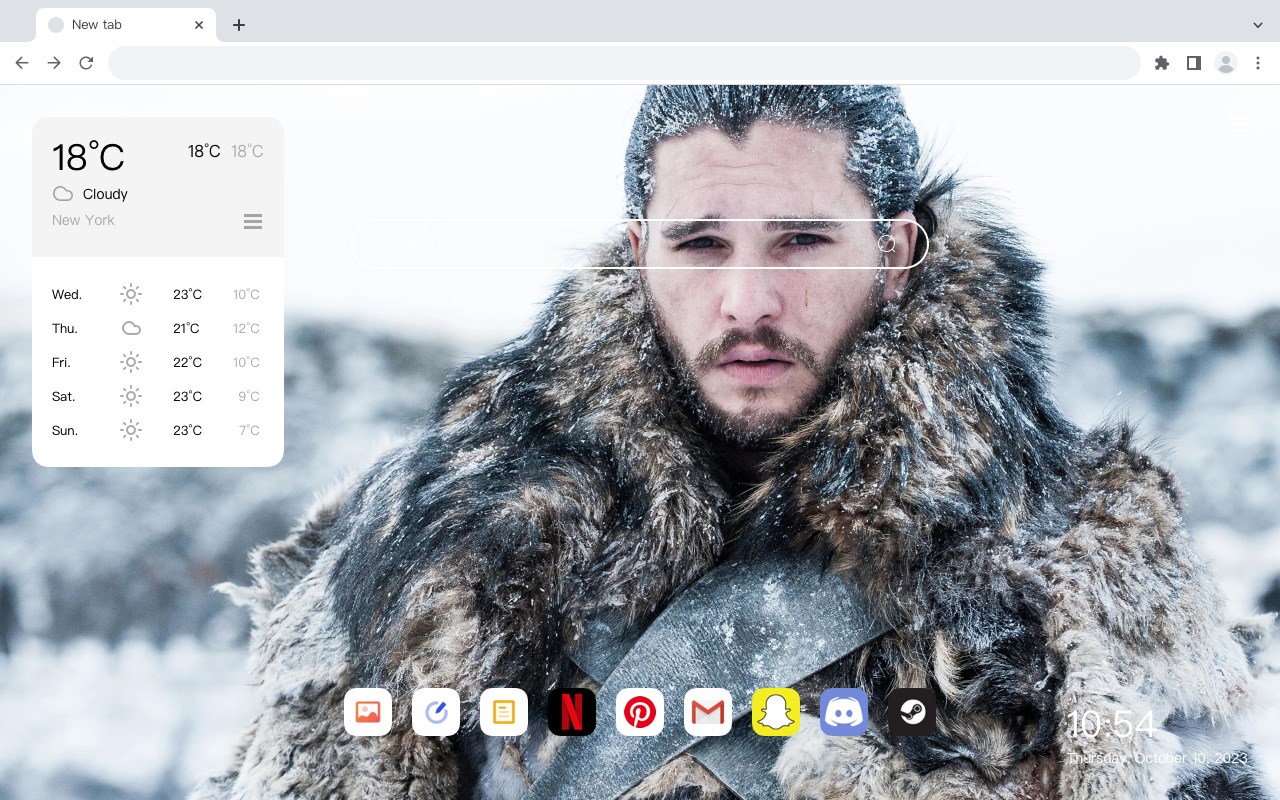Screen dimensions: 1280x800
Task: Open the Chrome profile avatar
Action: pos(1226,63)
